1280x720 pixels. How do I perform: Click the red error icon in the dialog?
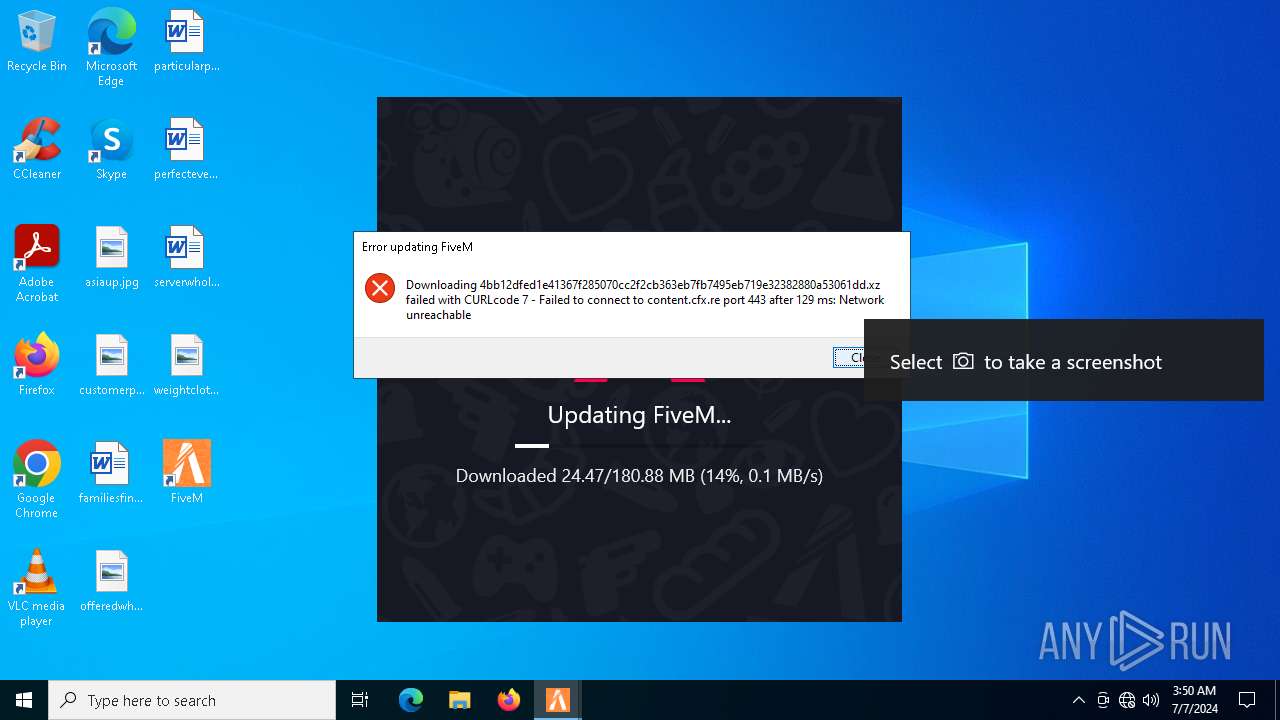pos(380,288)
